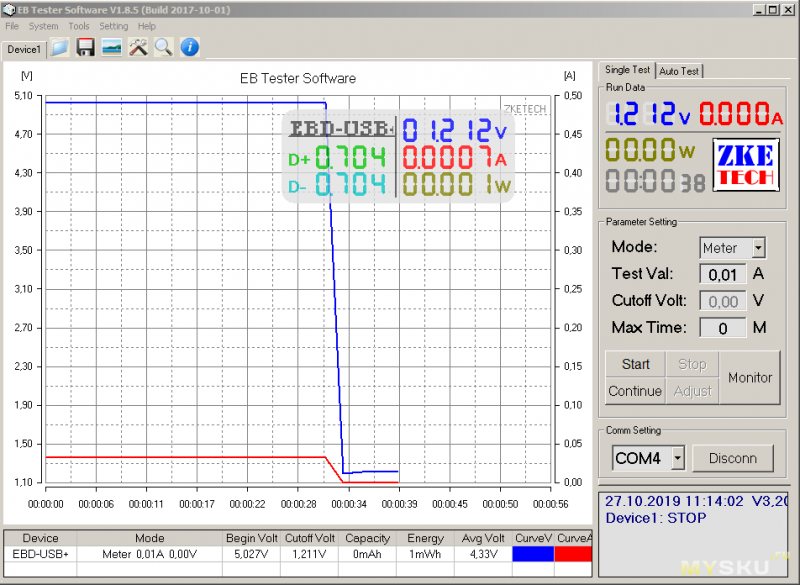Click the Stop button
This screenshot has width=800, height=585.
click(x=692, y=364)
